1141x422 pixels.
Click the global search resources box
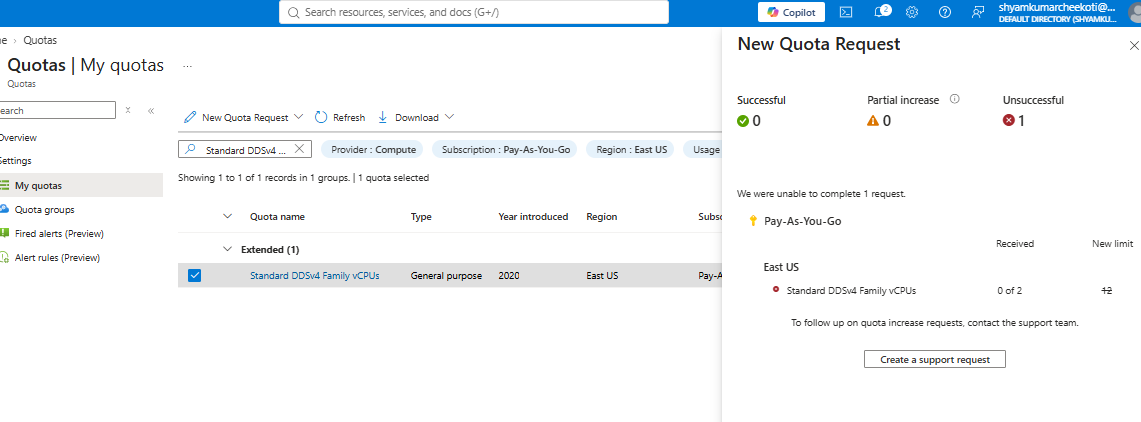pyautogui.click(x=474, y=12)
